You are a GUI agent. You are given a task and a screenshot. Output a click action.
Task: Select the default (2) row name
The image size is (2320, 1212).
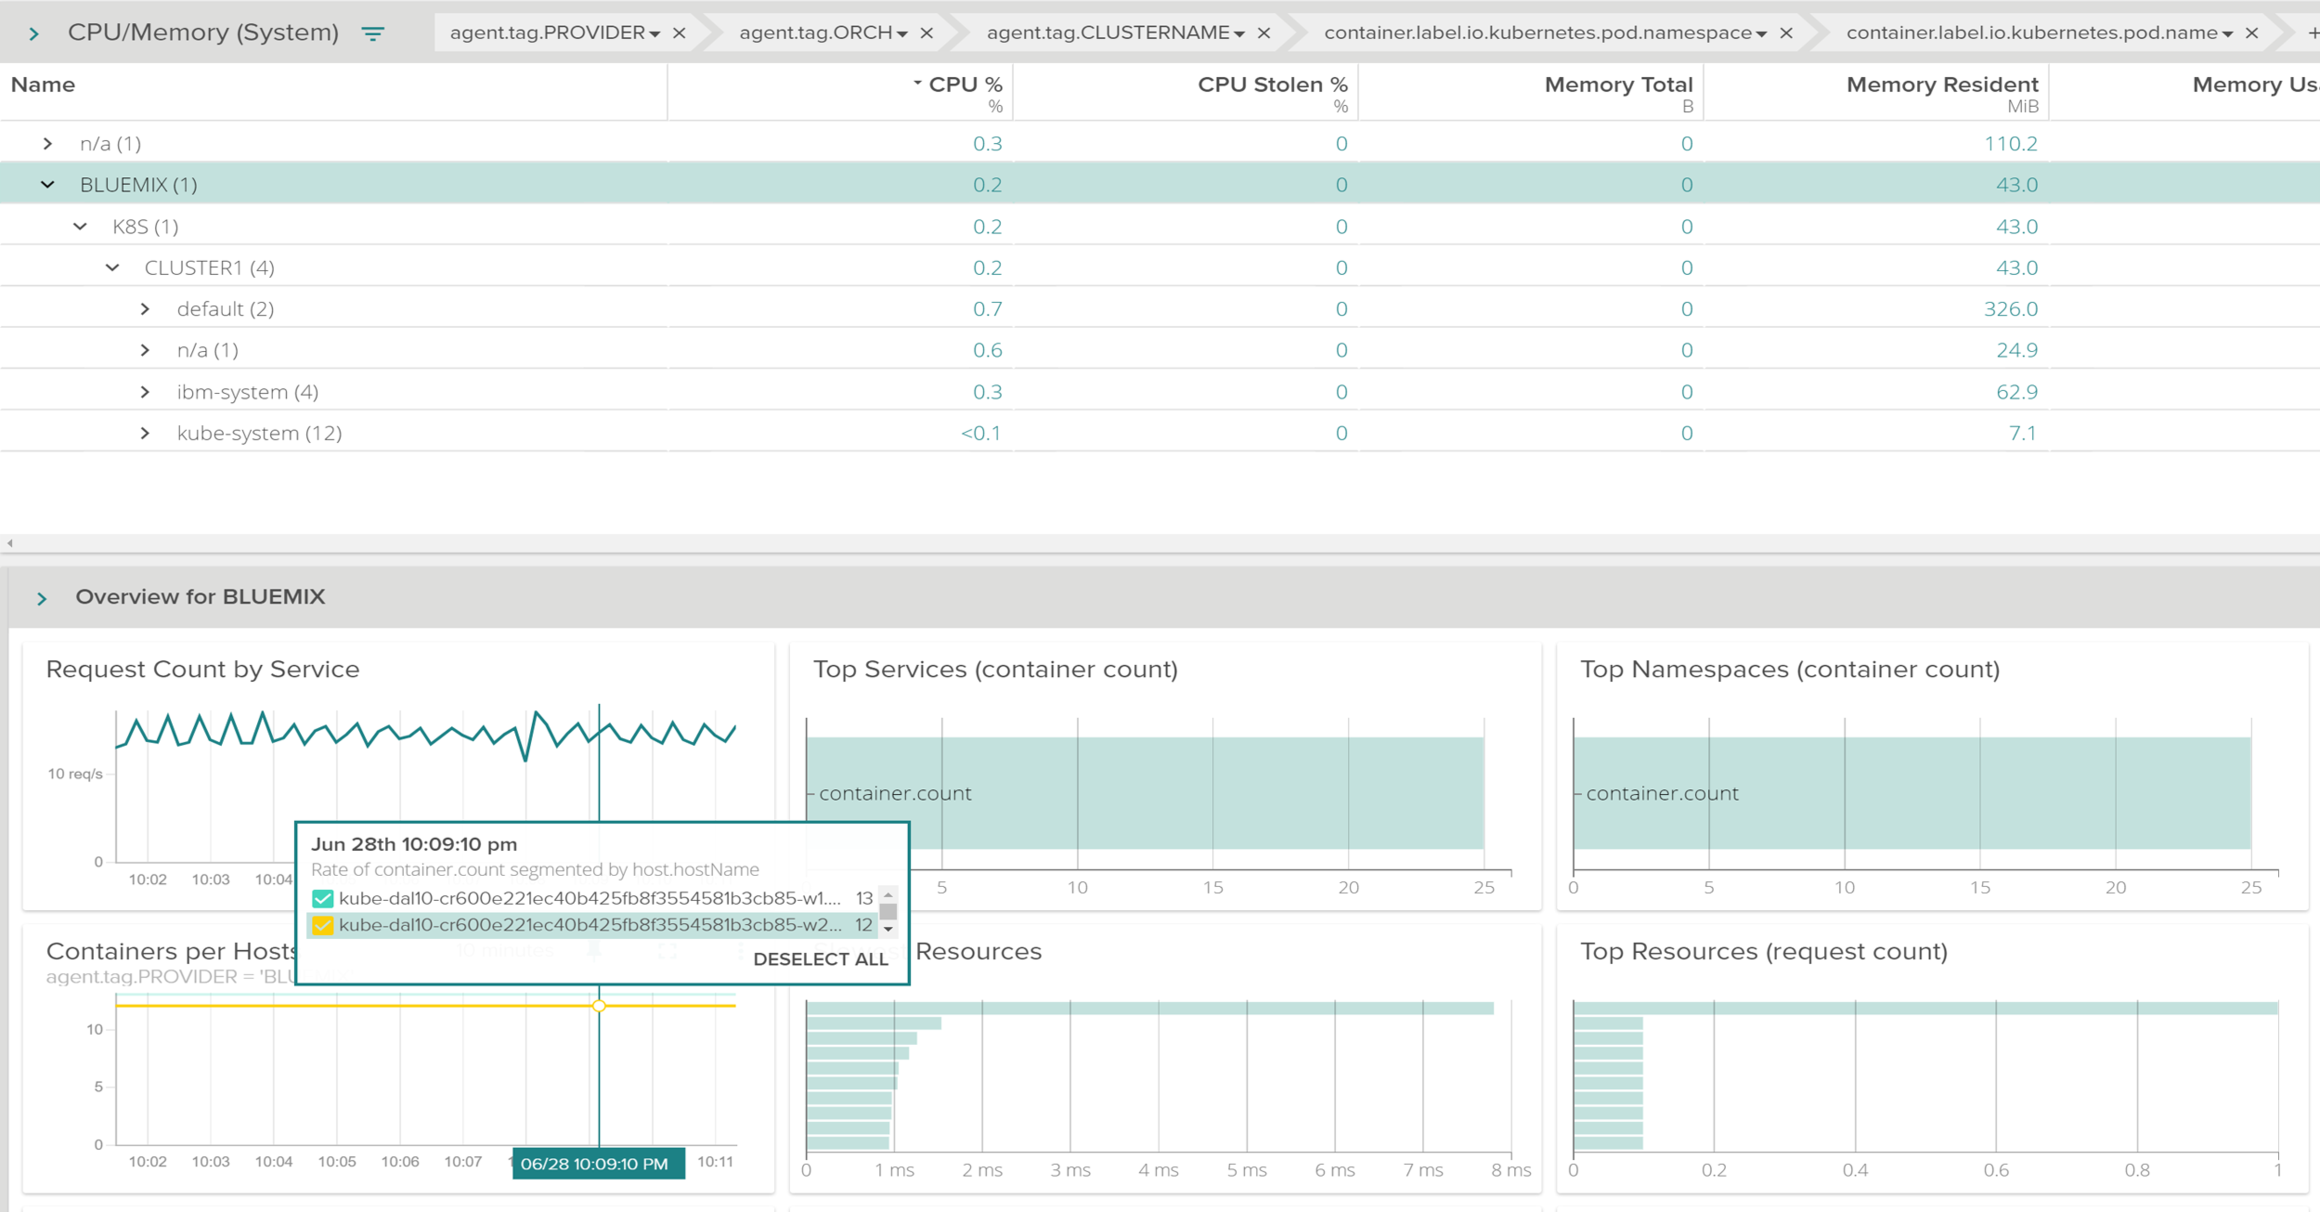click(225, 309)
